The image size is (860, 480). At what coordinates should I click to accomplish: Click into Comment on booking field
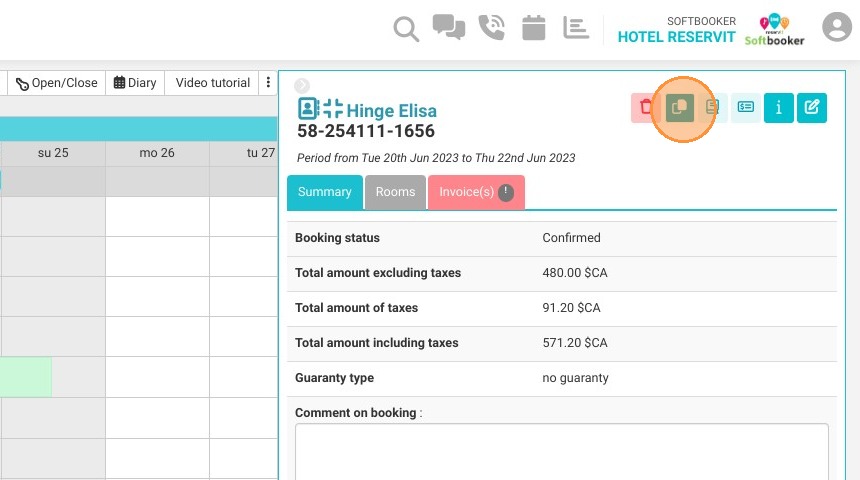click(x=562, y=451)
